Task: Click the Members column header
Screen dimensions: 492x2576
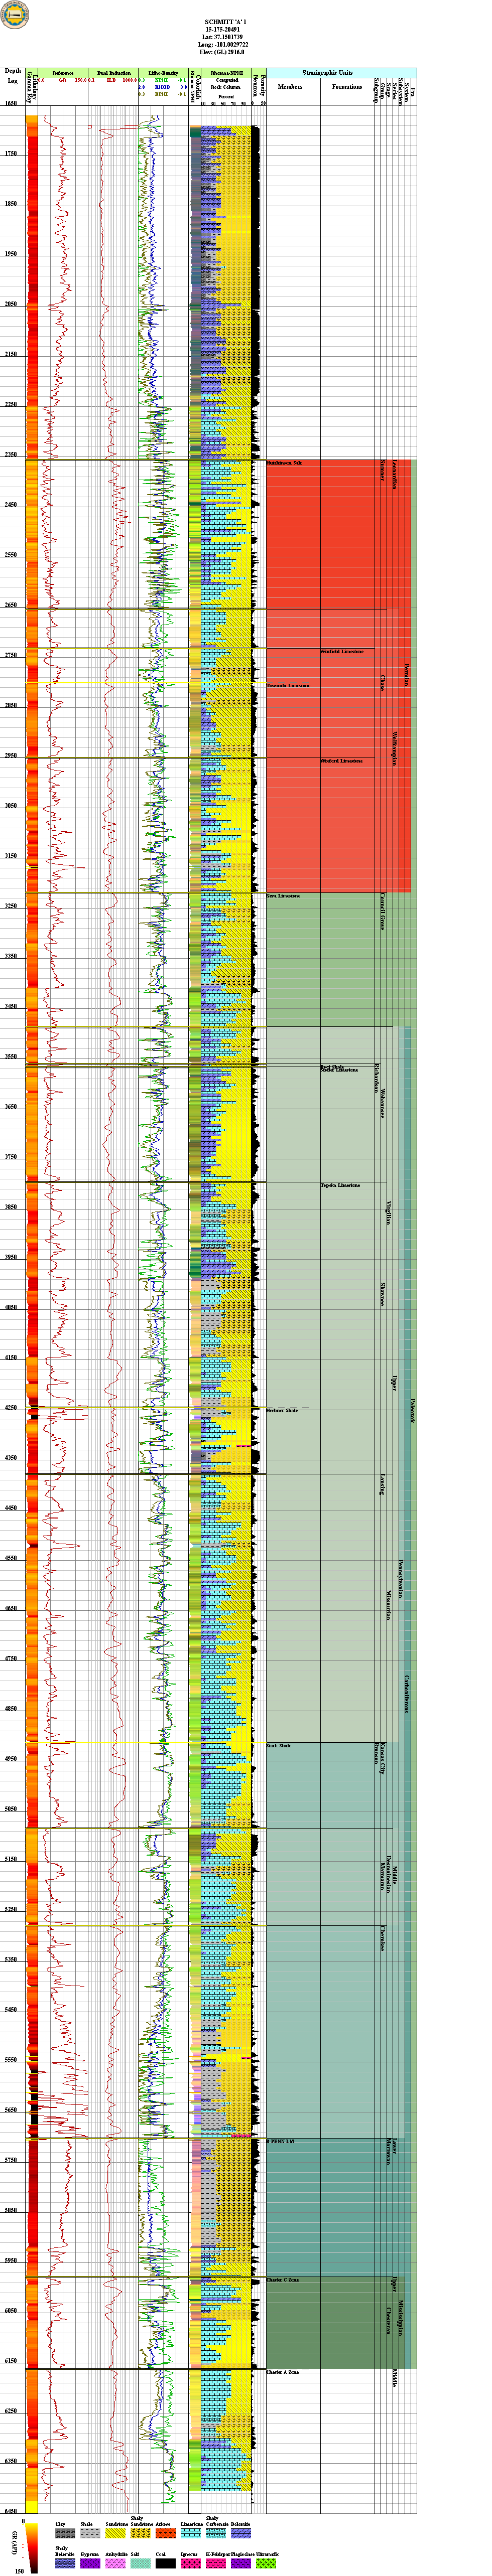Action: (x=290, y=86)
